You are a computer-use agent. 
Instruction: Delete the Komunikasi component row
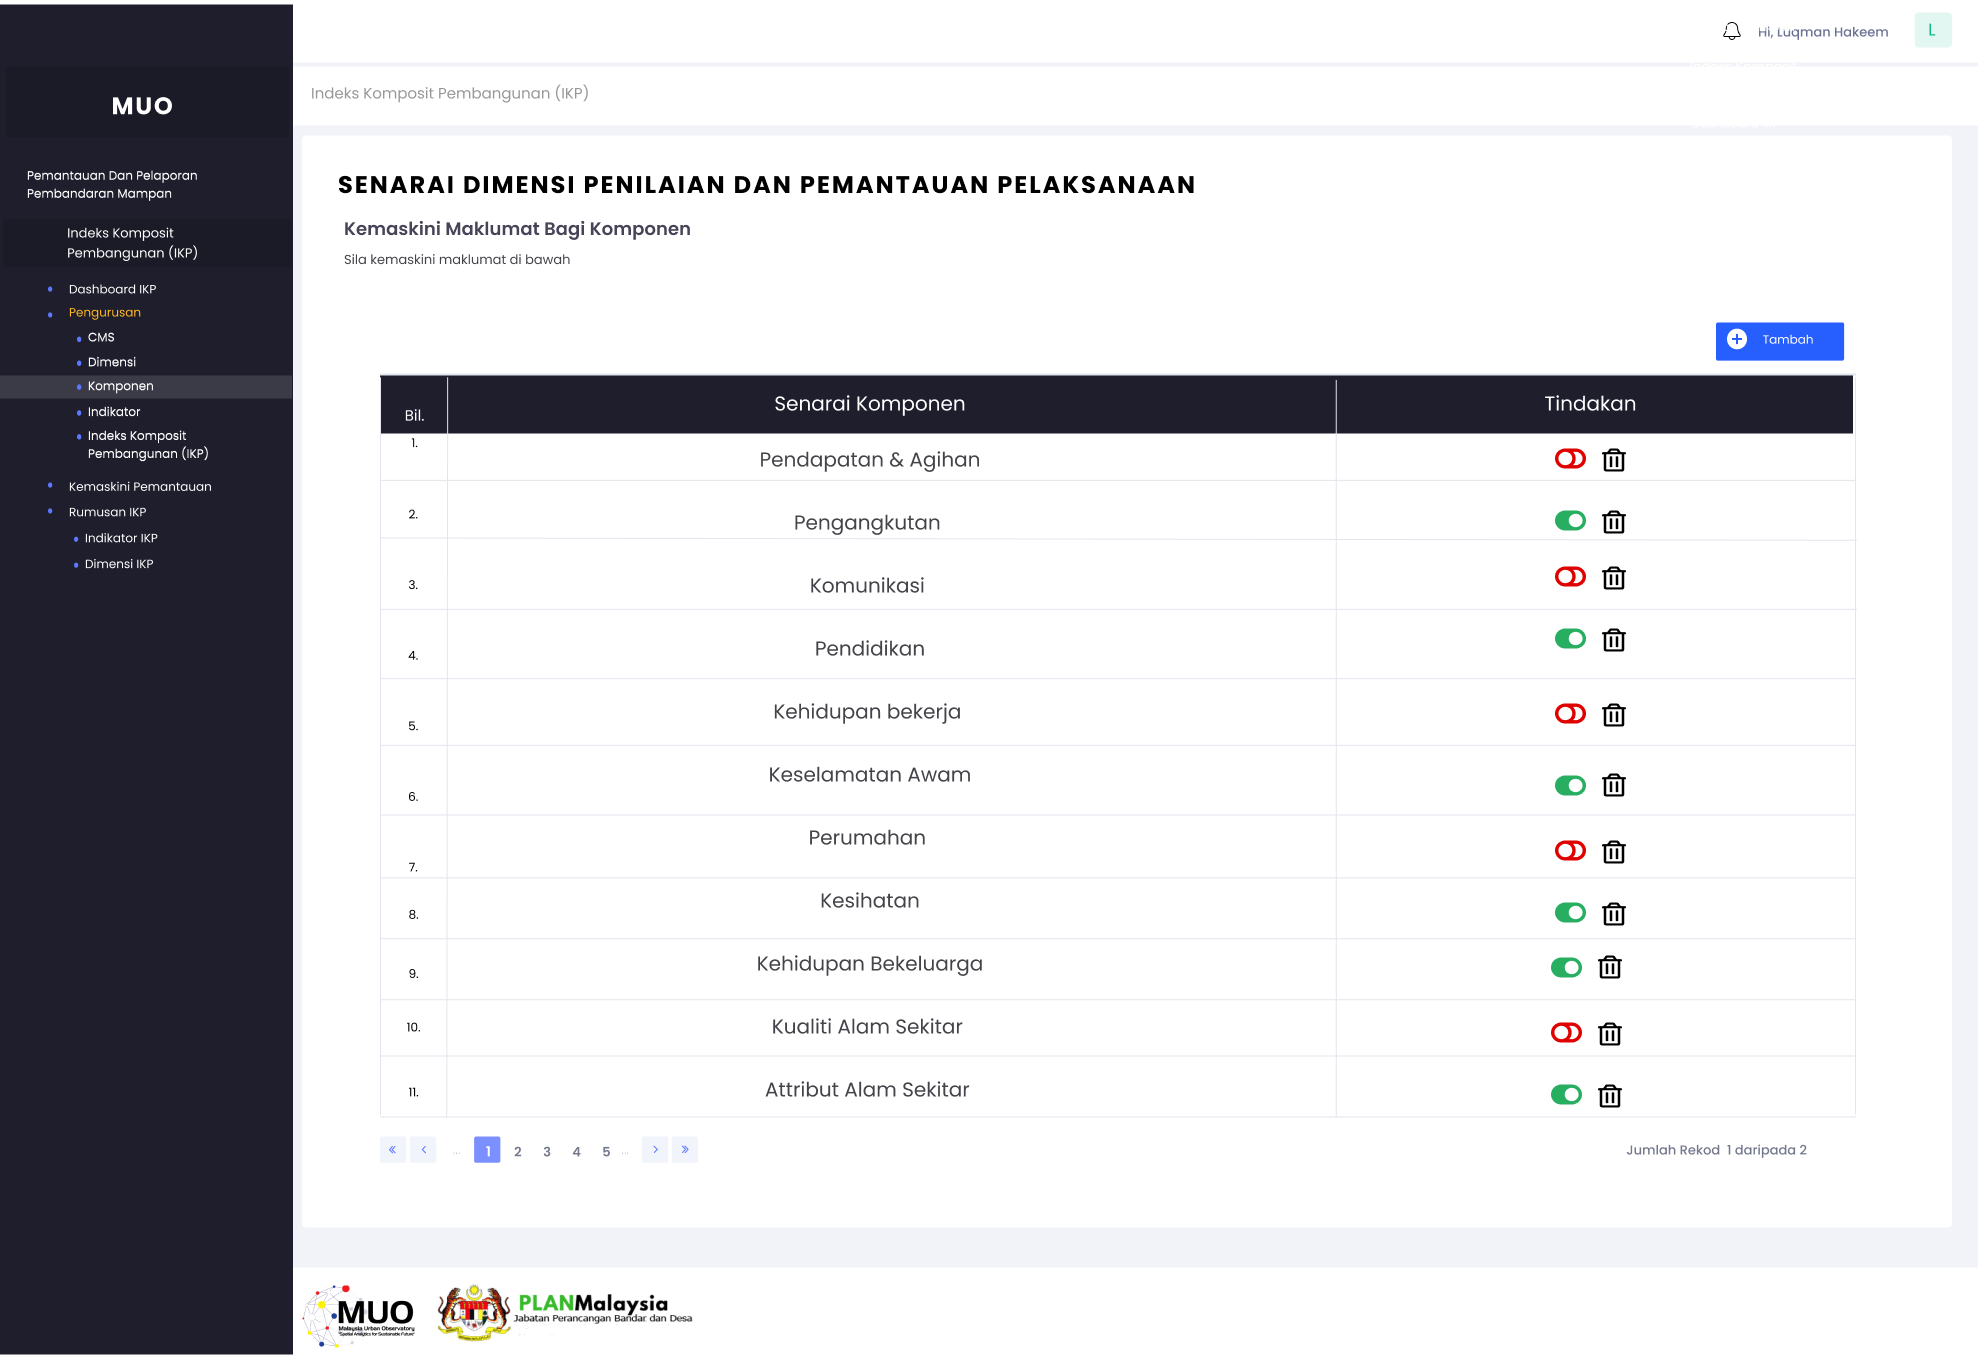pos(1613,578)
